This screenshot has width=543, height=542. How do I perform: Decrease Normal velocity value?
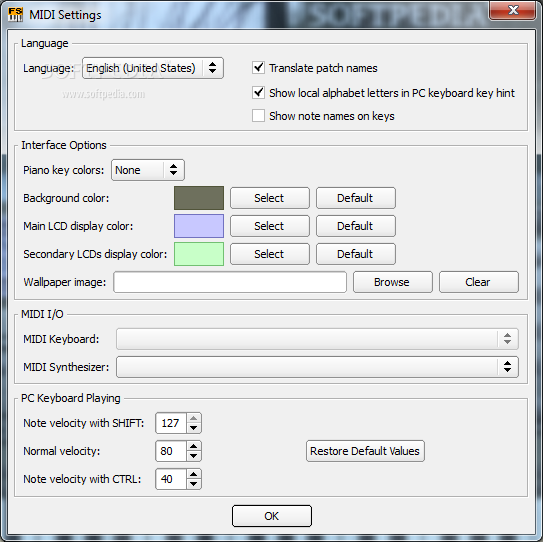pos(194,456)
